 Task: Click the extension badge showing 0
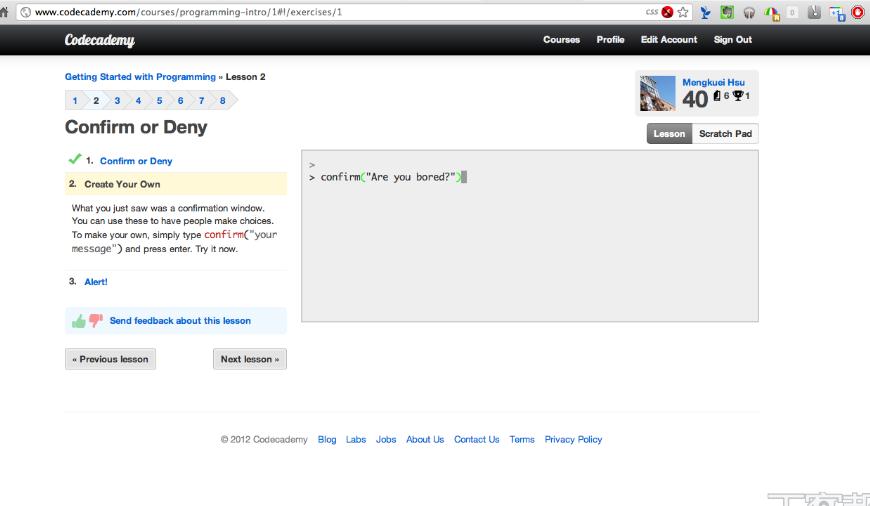tap(792, 12)
